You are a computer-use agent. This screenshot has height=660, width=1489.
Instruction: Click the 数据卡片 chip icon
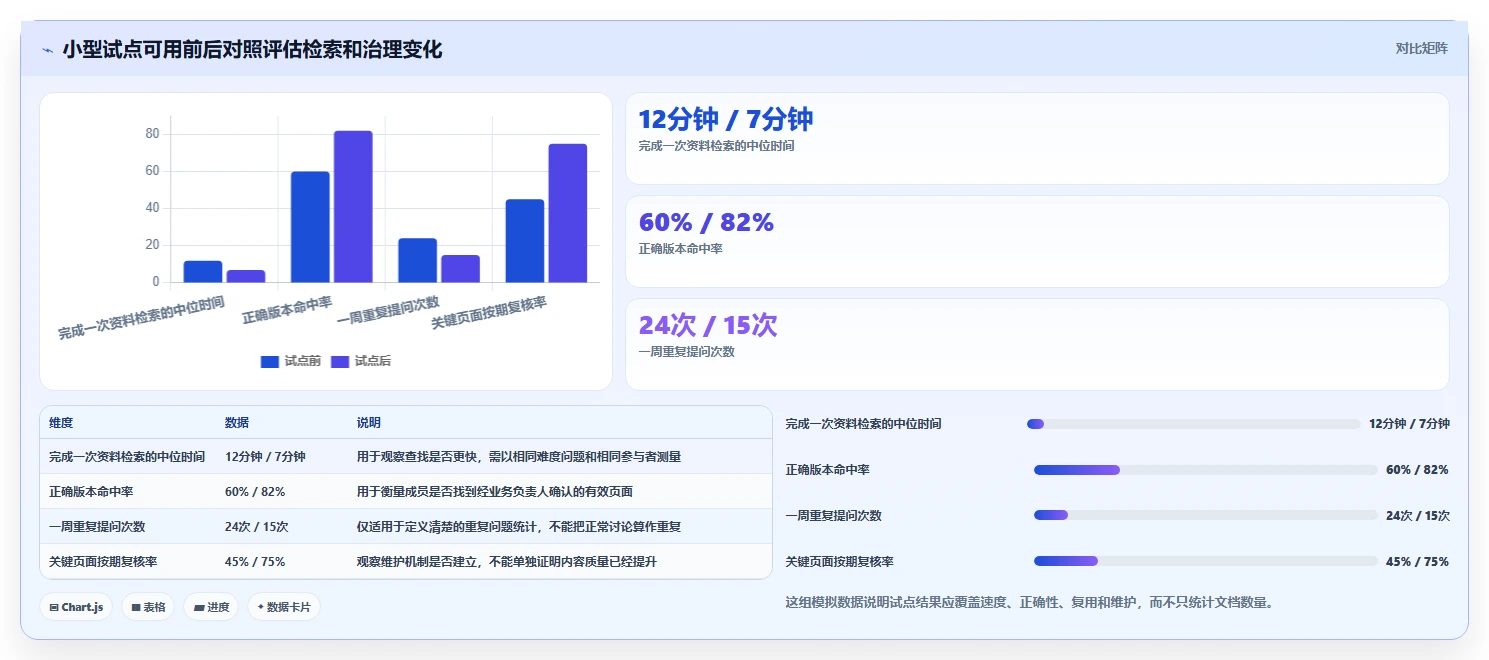click(260, 607)
